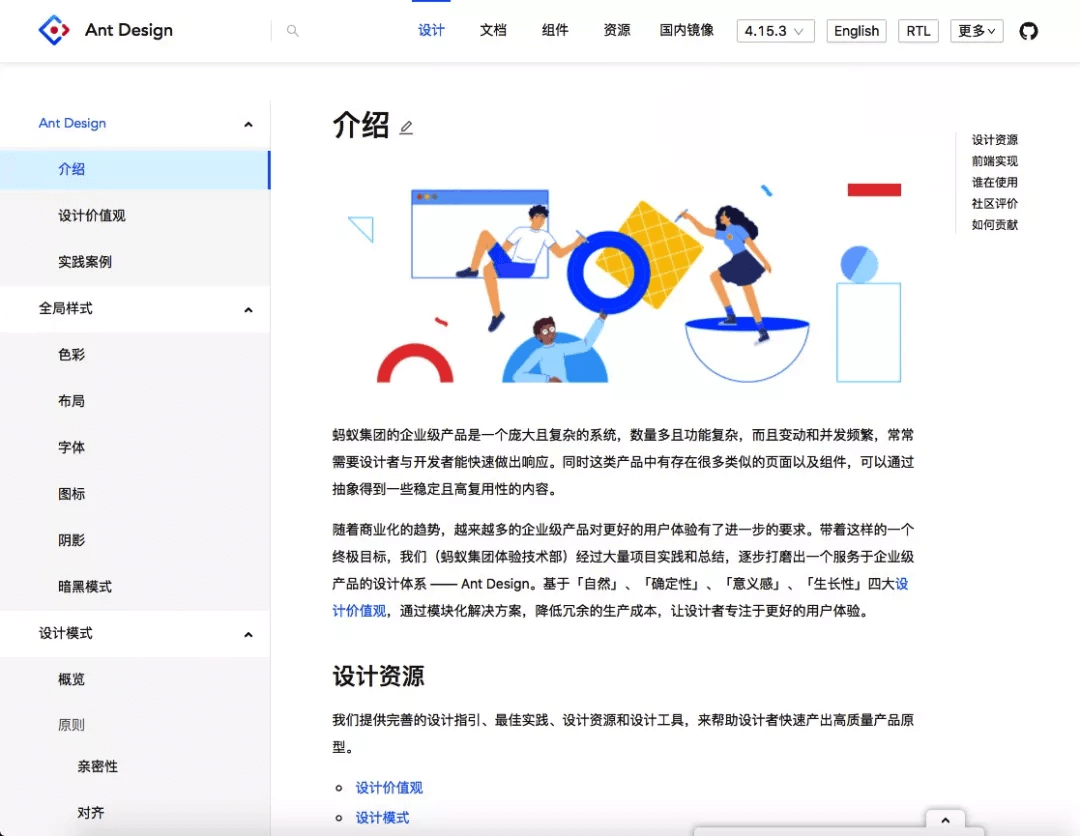
Task: Click the 设计价值观 bullet list link
Action: point(389,788)
